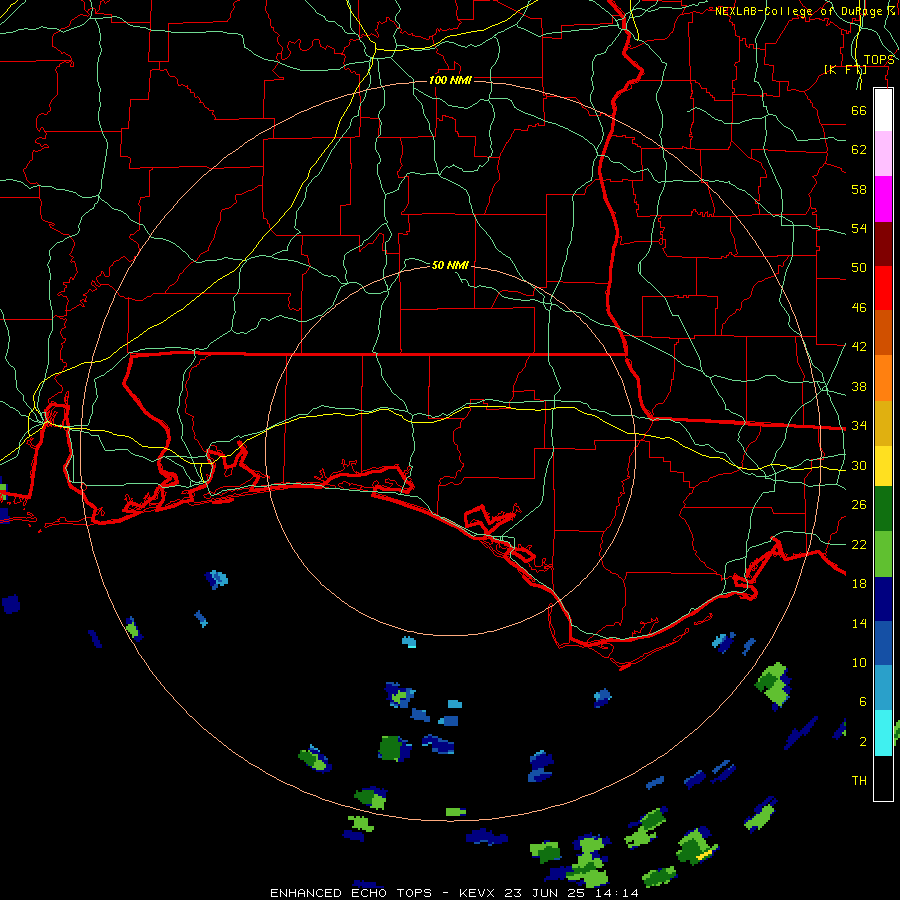This screenshot has width=900, height=900.
Task: Click the [K FT] units label
Action: click(x=845, y=69)
